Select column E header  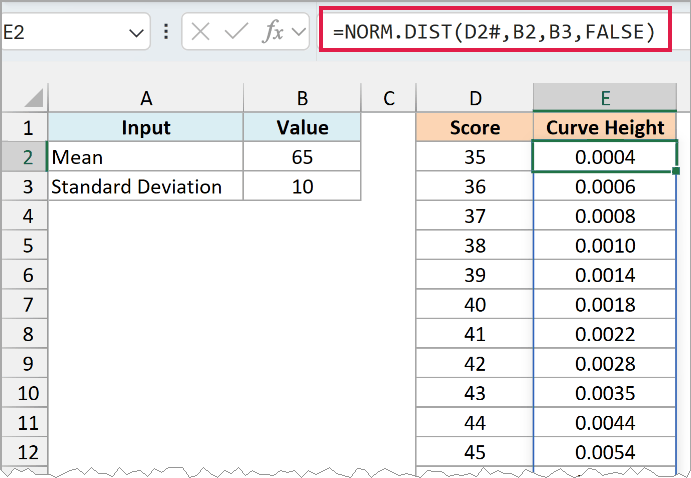605,98
